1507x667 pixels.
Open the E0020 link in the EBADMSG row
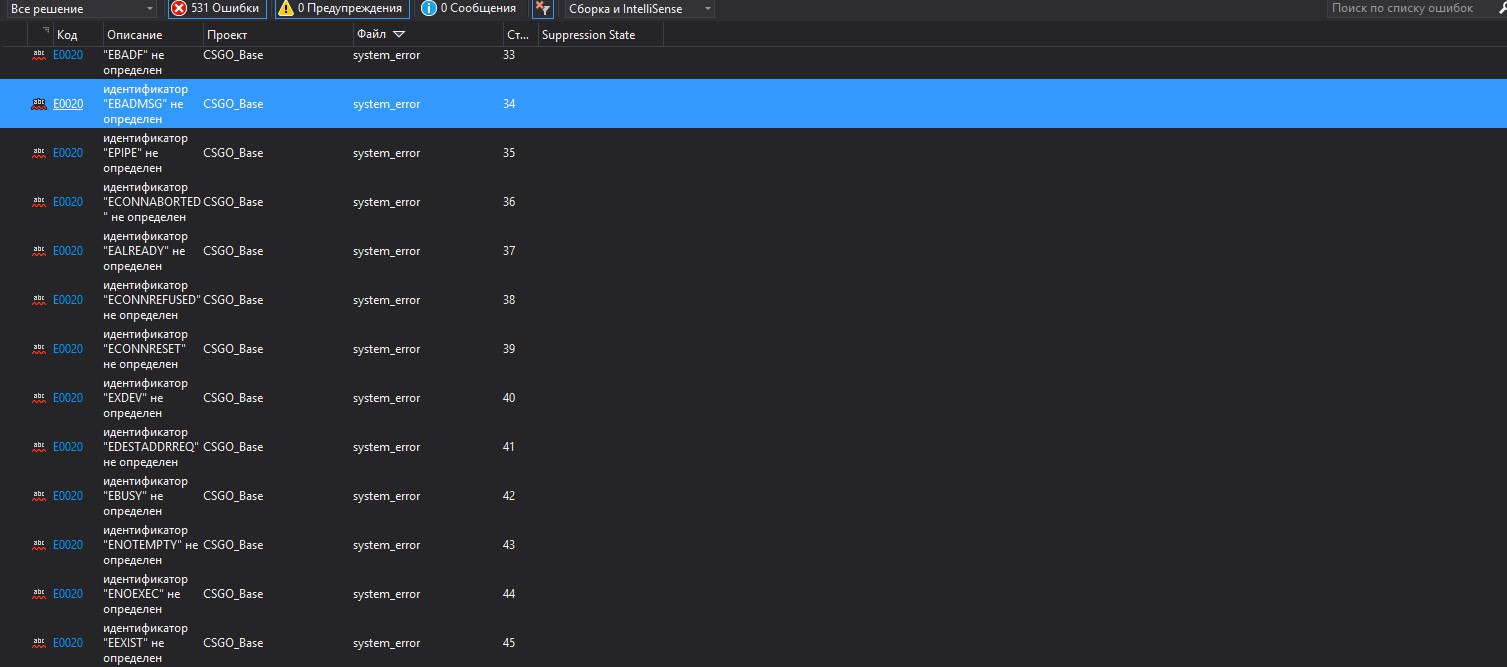tap(68, 104)
